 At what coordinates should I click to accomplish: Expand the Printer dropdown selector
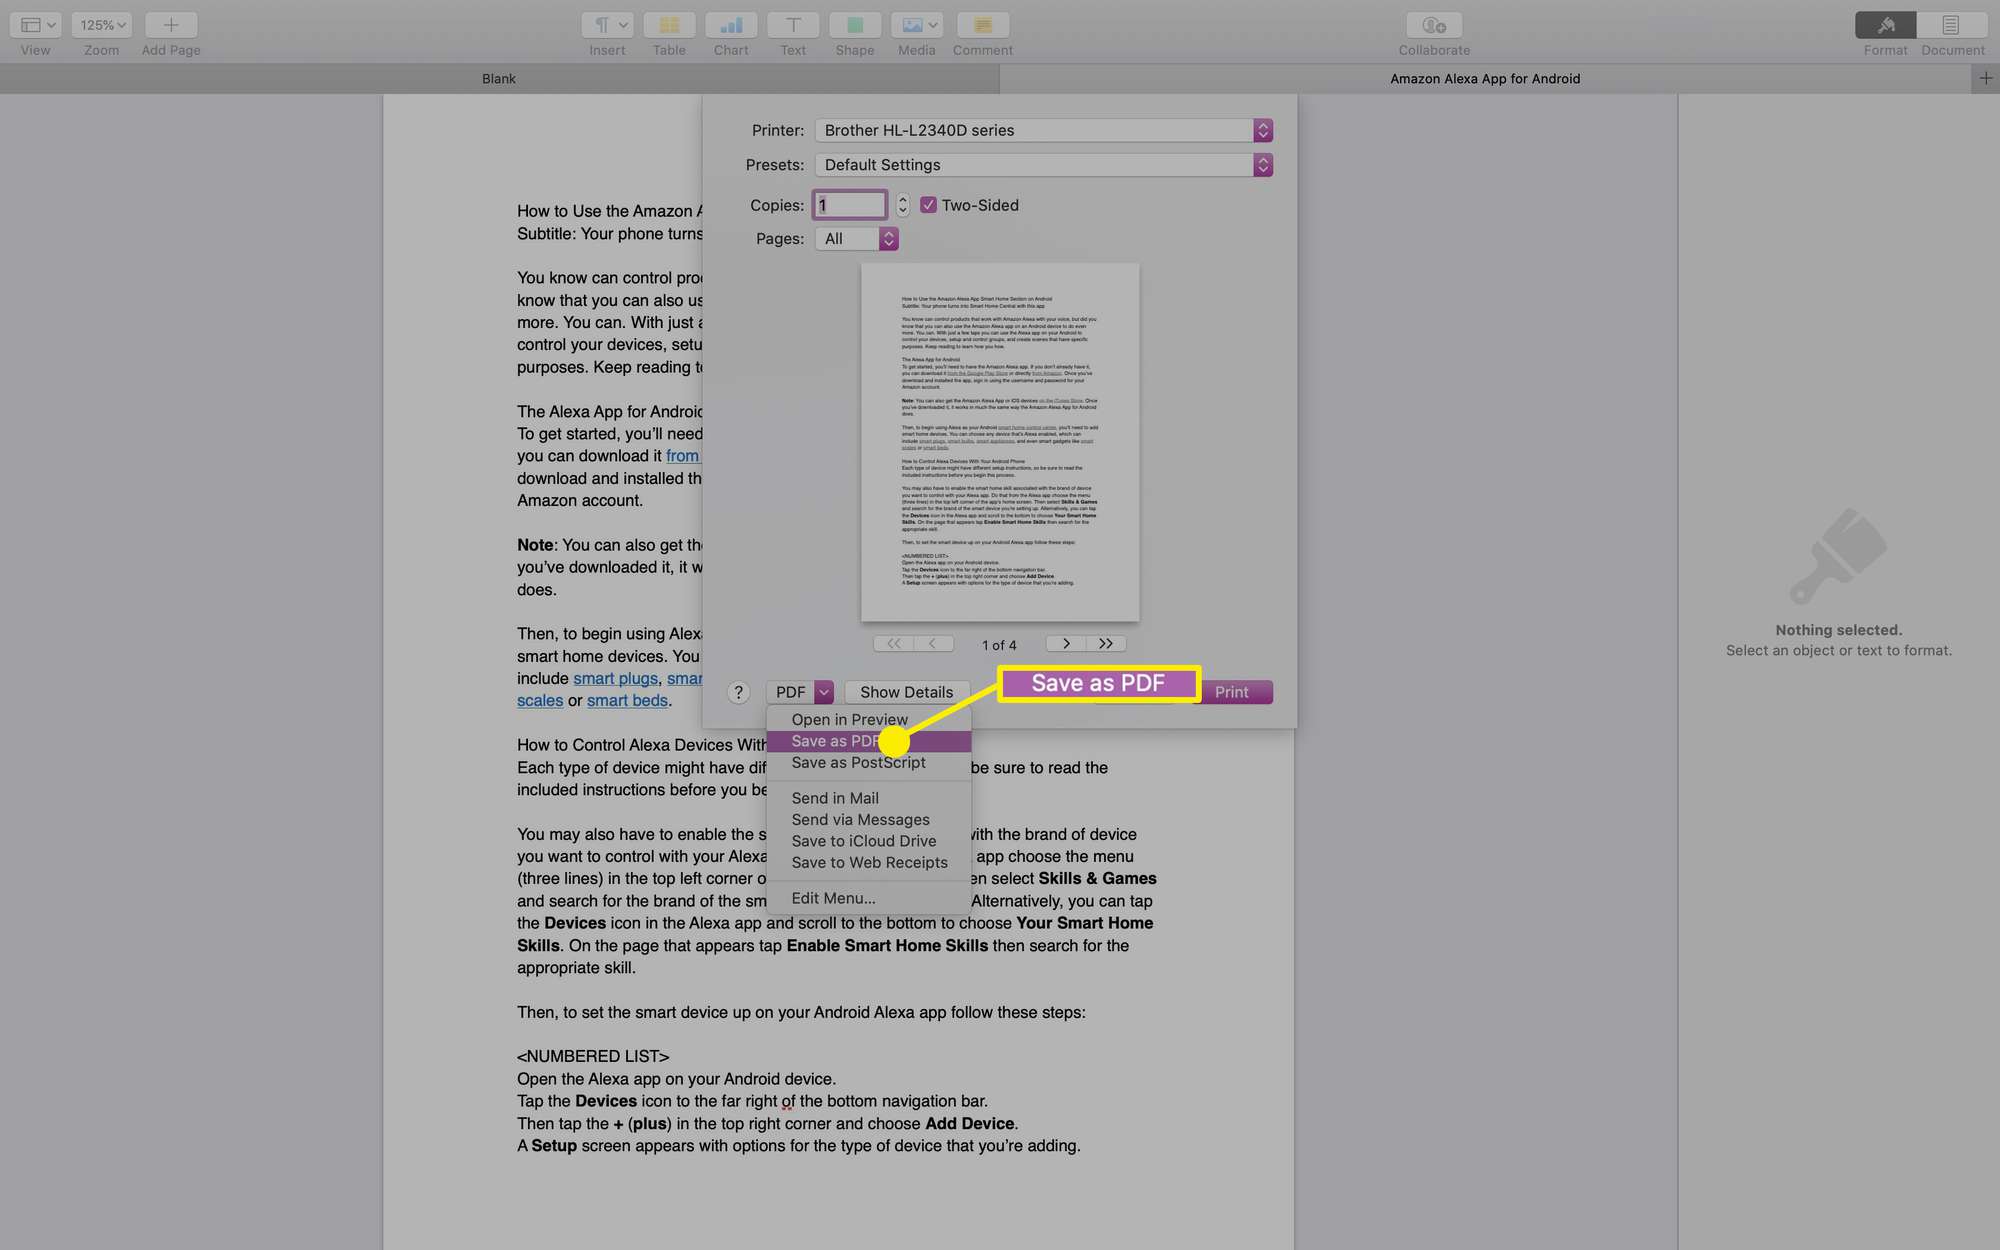(x=1263, y=130)
